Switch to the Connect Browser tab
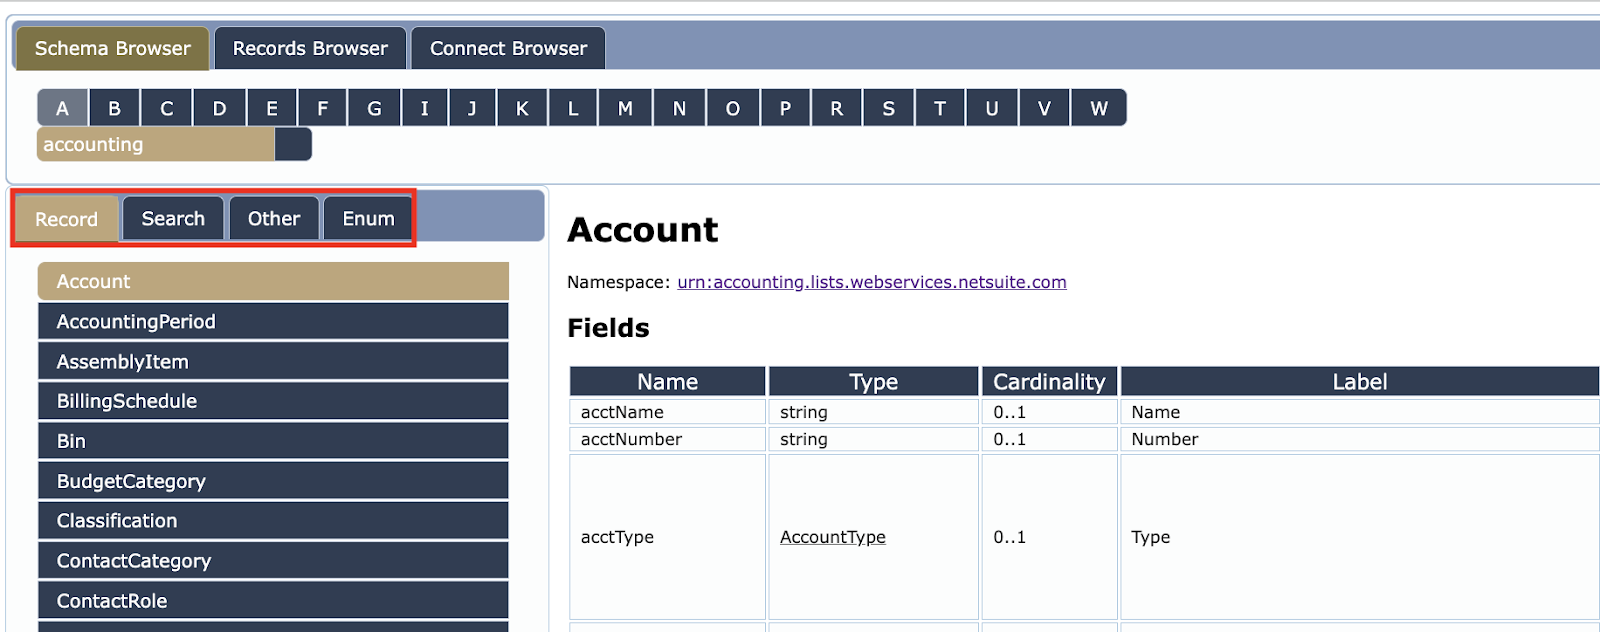The width and height of the screenshot is (1600, 632). tap(508, 48)
